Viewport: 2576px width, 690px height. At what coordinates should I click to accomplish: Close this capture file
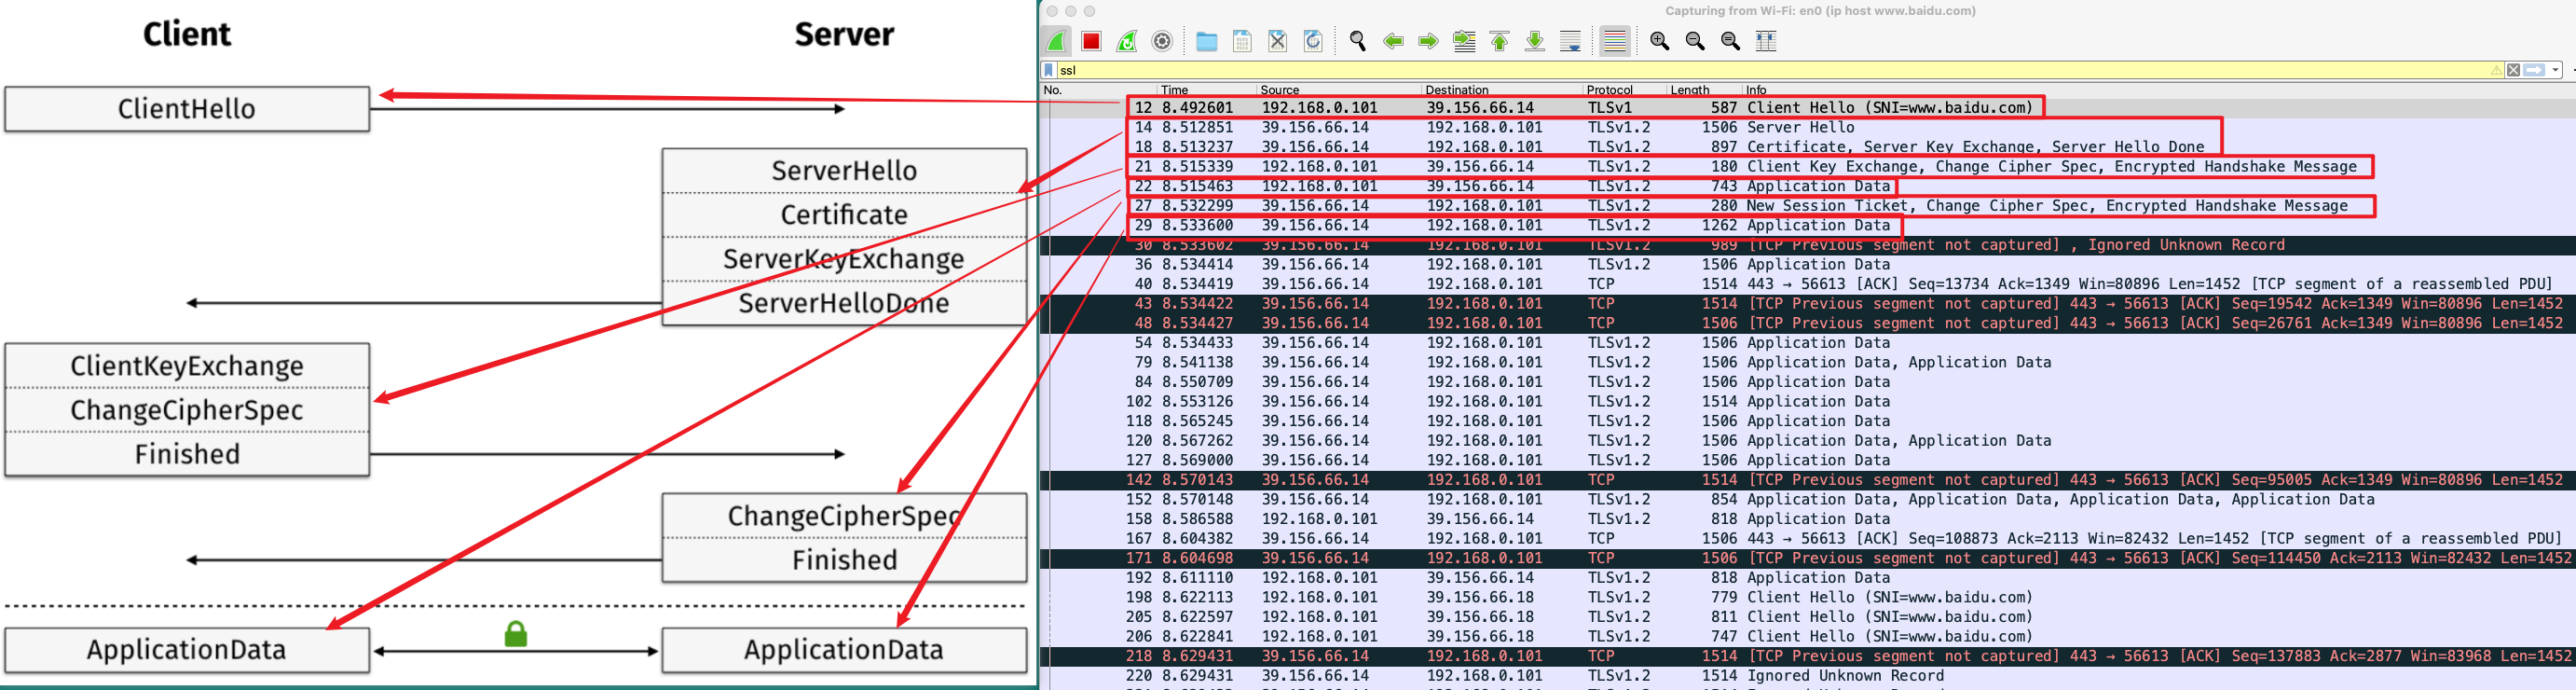click(x=1277, y=41)
